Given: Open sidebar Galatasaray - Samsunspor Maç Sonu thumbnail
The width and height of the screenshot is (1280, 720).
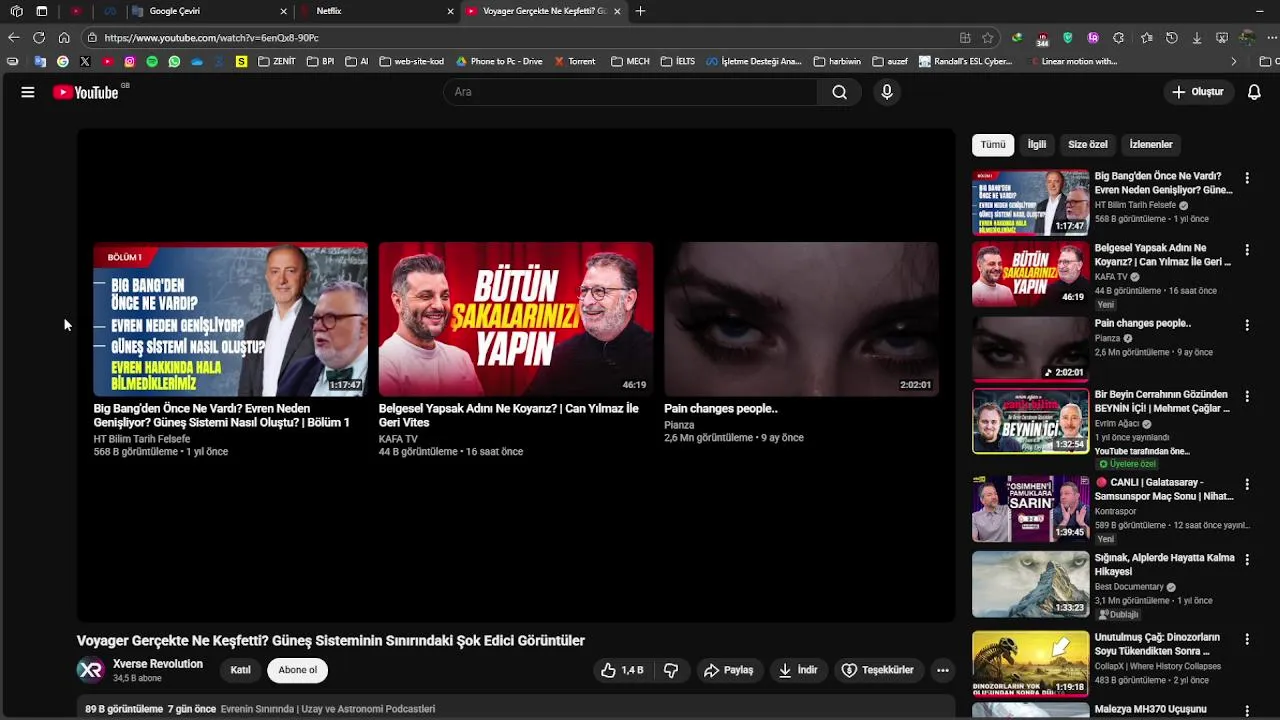Looking at the screenshot, I should point(1030,509).
